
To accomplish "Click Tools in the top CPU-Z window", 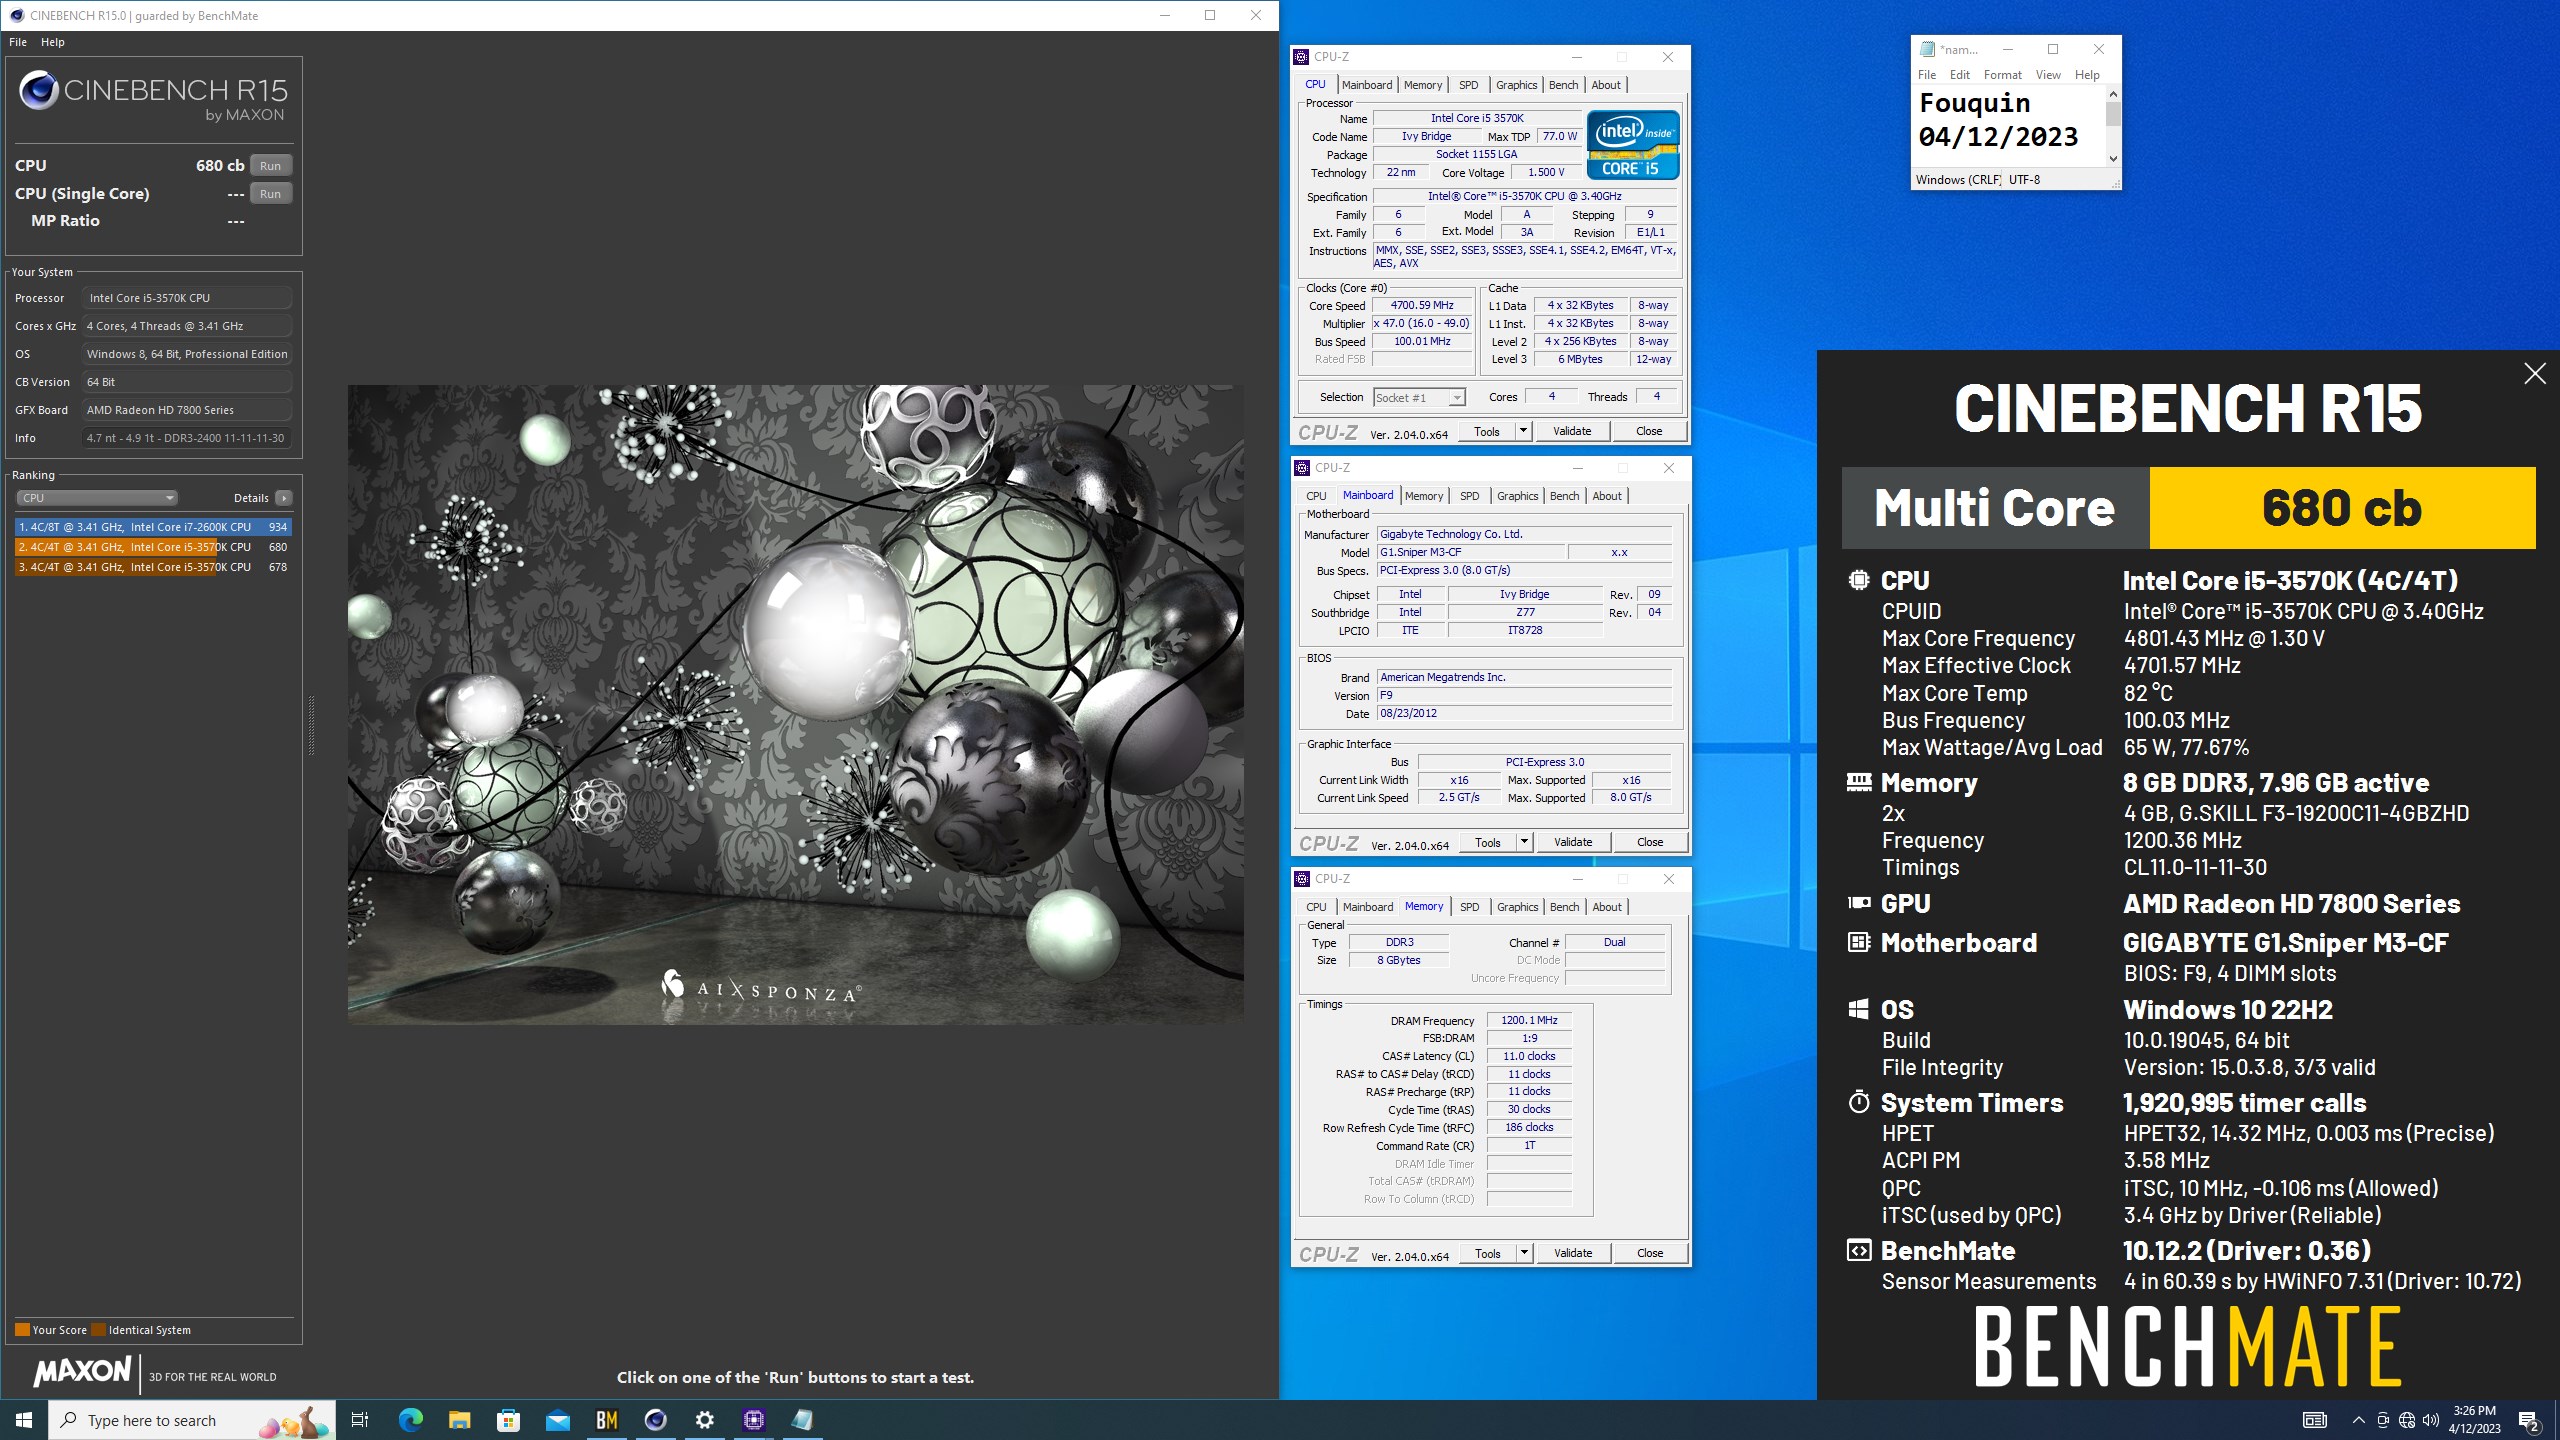I will tap(1487, 432).
